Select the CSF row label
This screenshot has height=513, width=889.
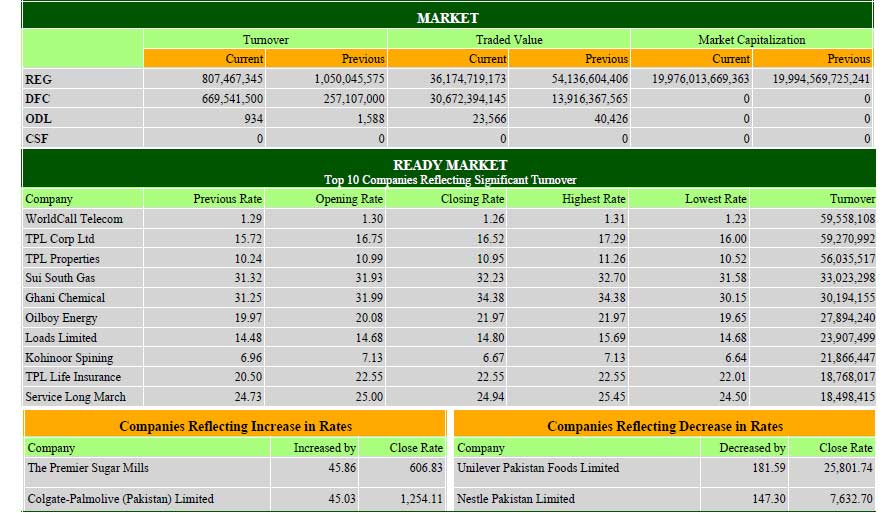(x=36, y=138)
